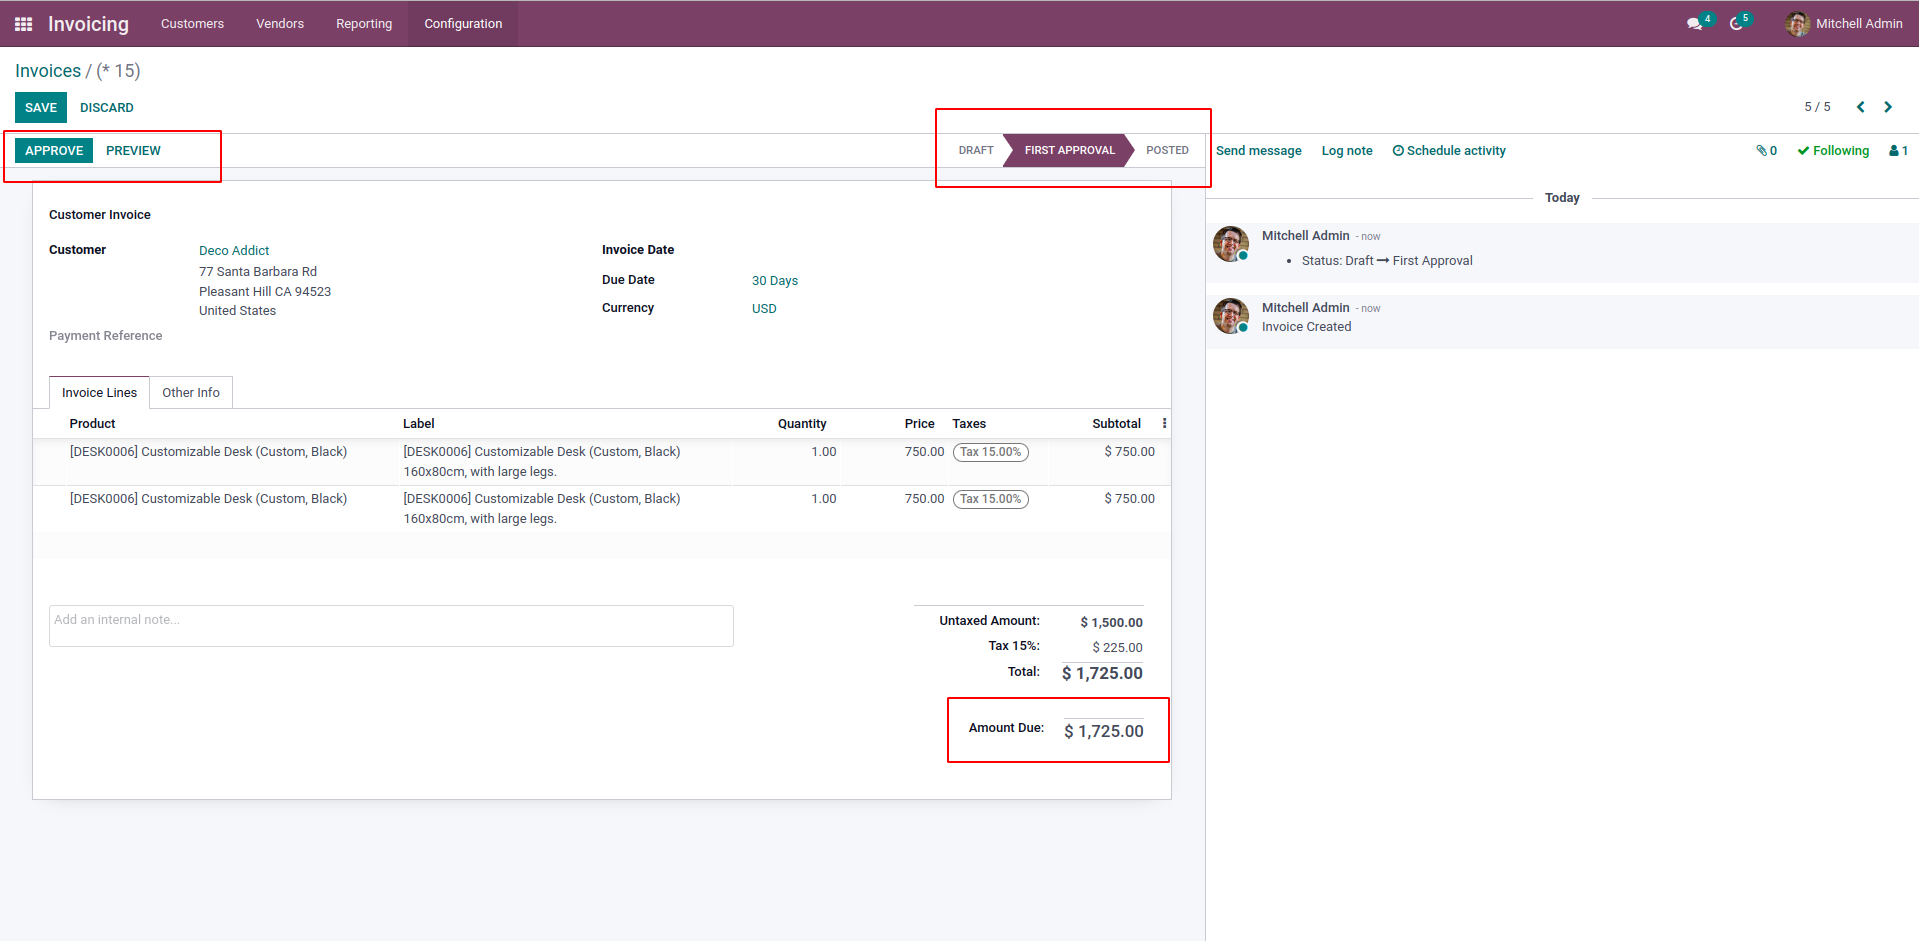Open activities clock icon in navbar
This screenshot has width=1919, height=941.
tap(1736, 24)
